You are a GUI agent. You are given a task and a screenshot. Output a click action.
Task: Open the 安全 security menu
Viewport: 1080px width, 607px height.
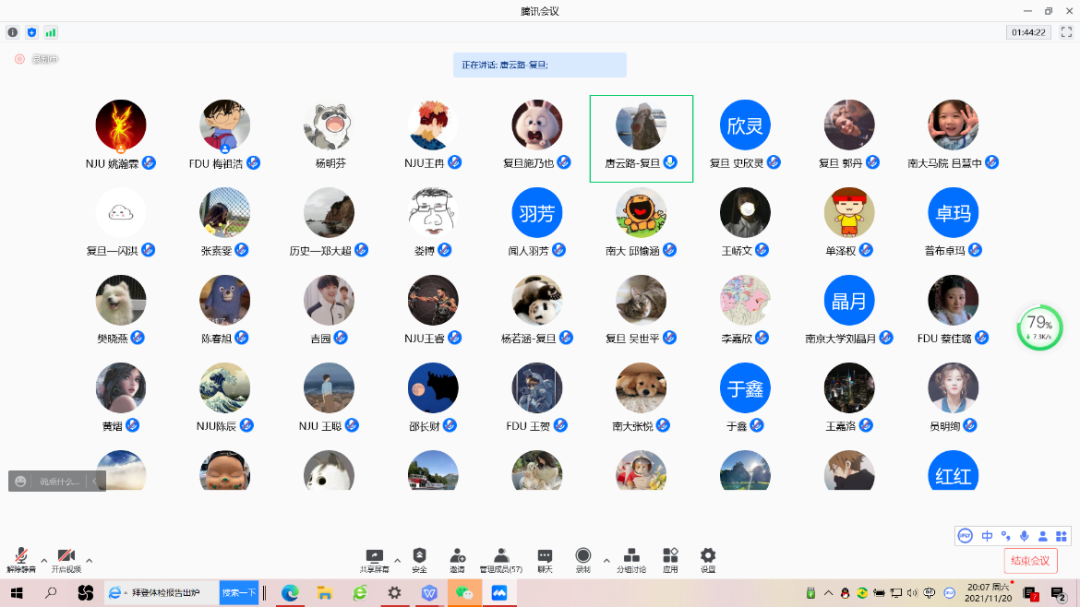(419, 559)
